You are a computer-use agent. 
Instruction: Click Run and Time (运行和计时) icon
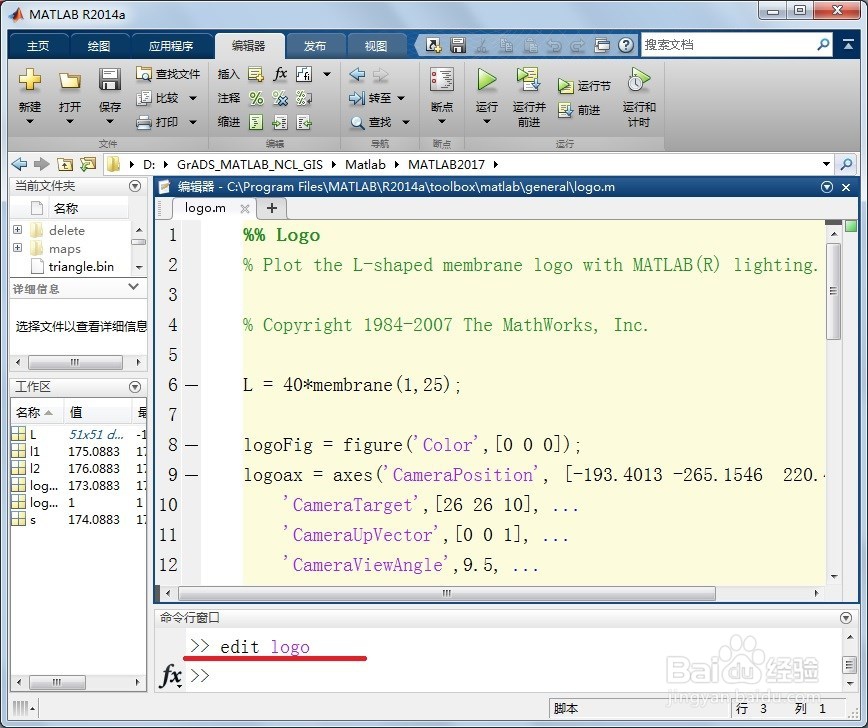coord(639,80)
